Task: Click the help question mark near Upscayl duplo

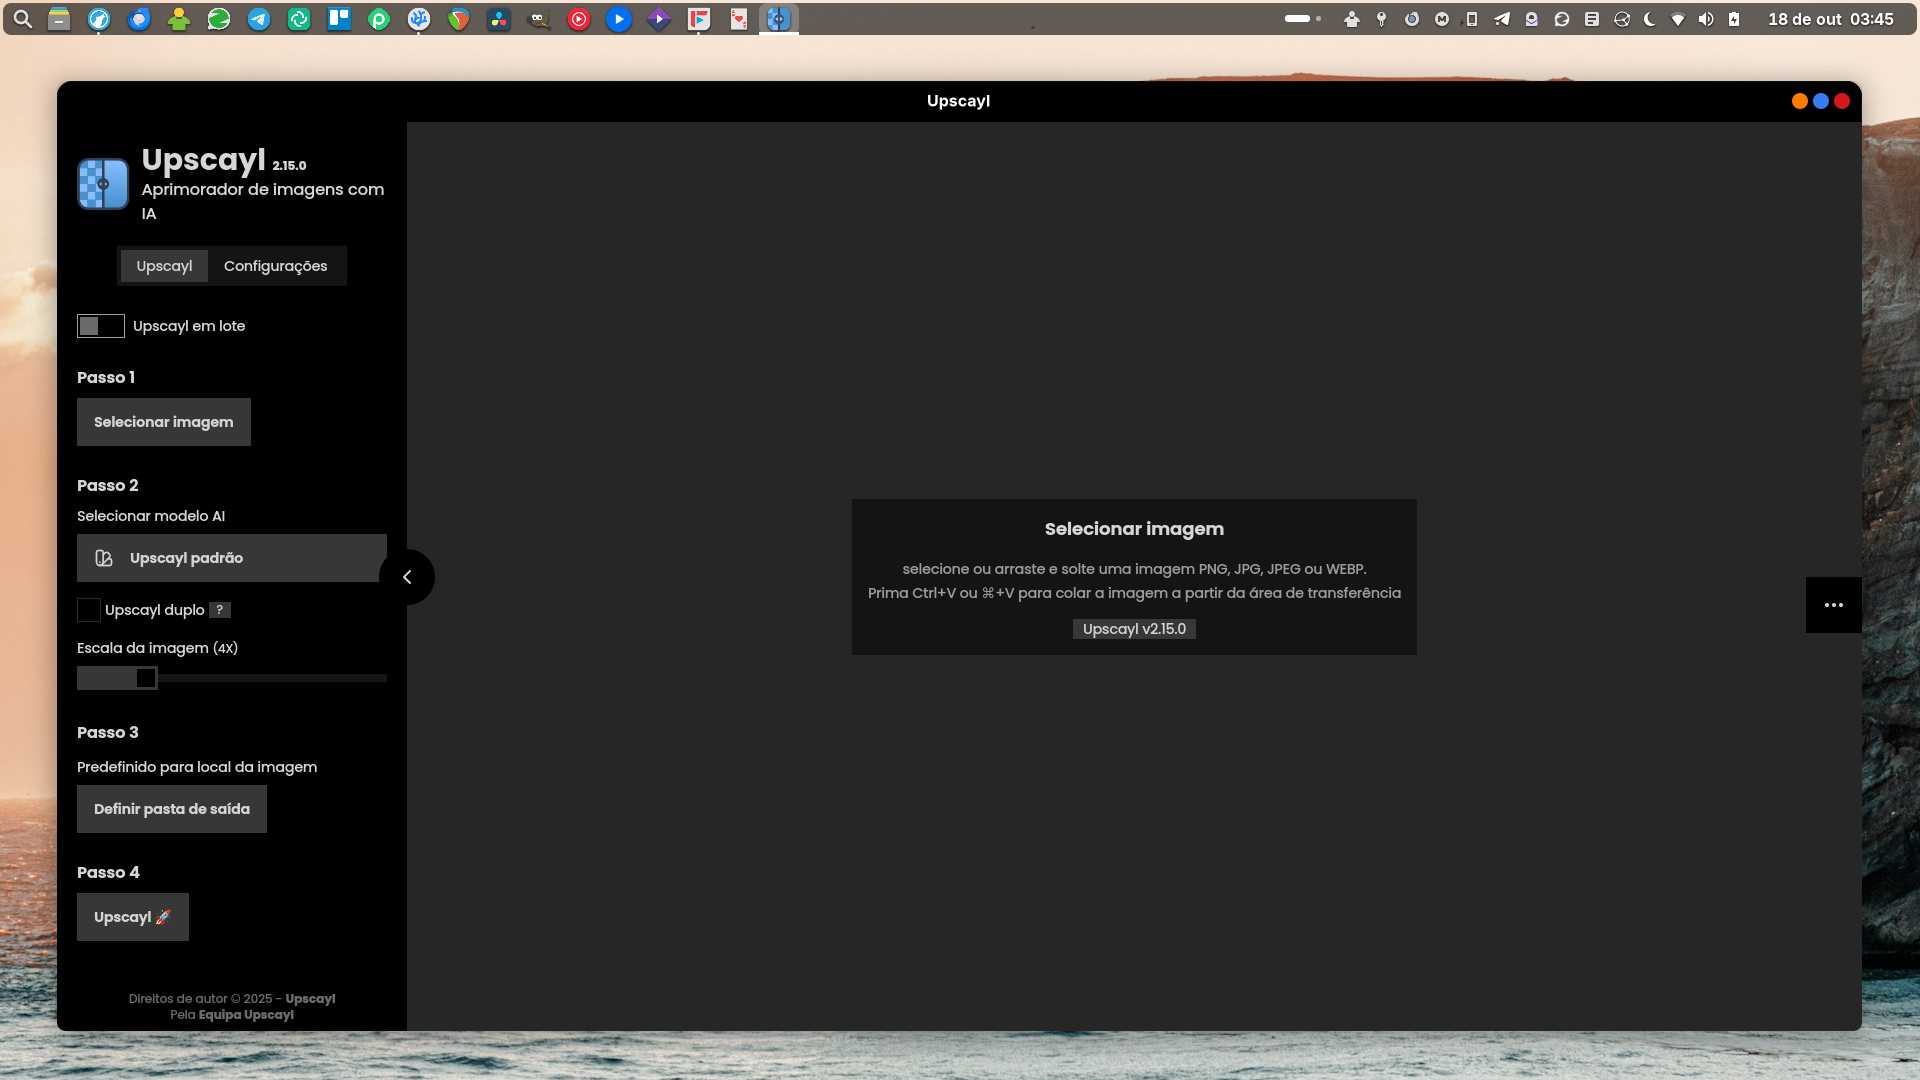Action: click(x=220, y=610)
